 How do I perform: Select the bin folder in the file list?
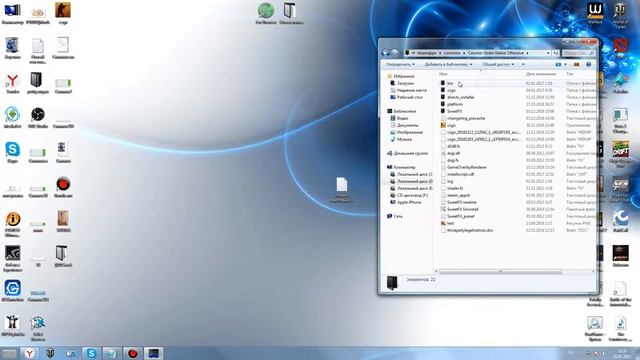pyautogui.click(x=450, y=83)
